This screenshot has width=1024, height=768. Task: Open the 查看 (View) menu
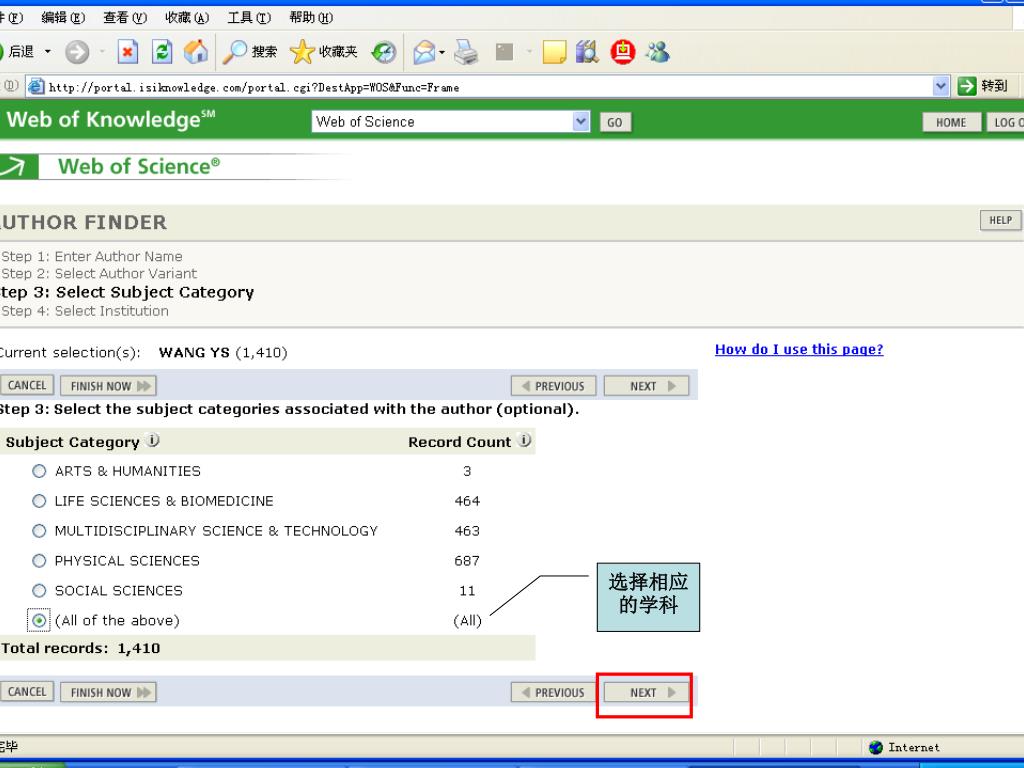125,18
